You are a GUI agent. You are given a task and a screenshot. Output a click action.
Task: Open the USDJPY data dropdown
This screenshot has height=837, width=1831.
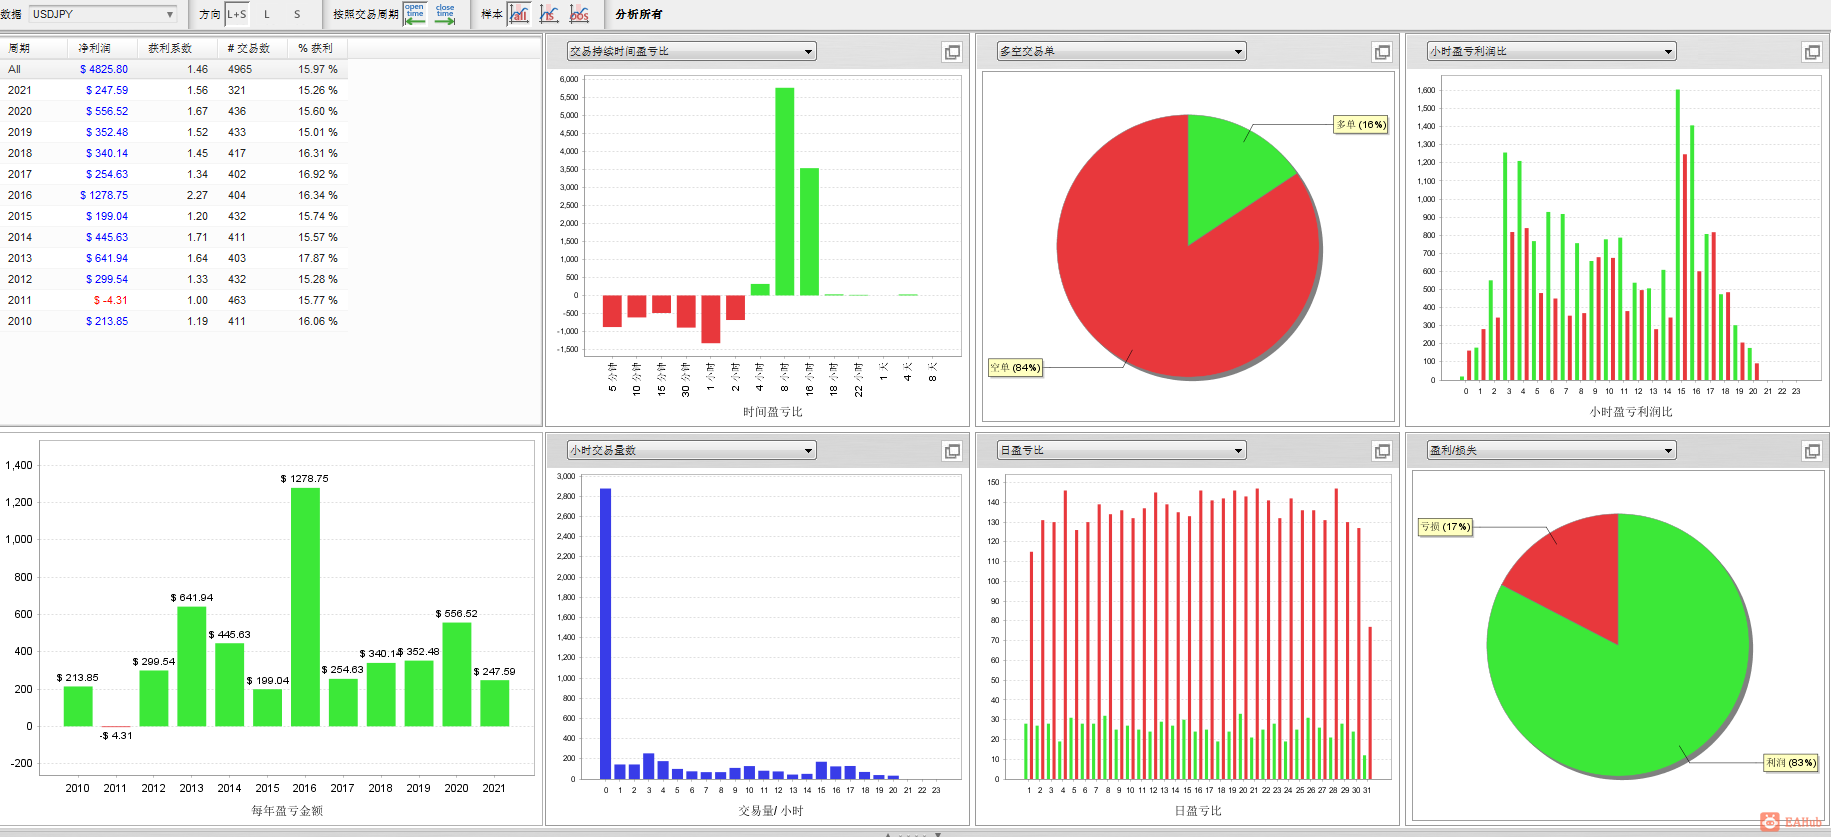pyautogui.click(x=103, y=14)
